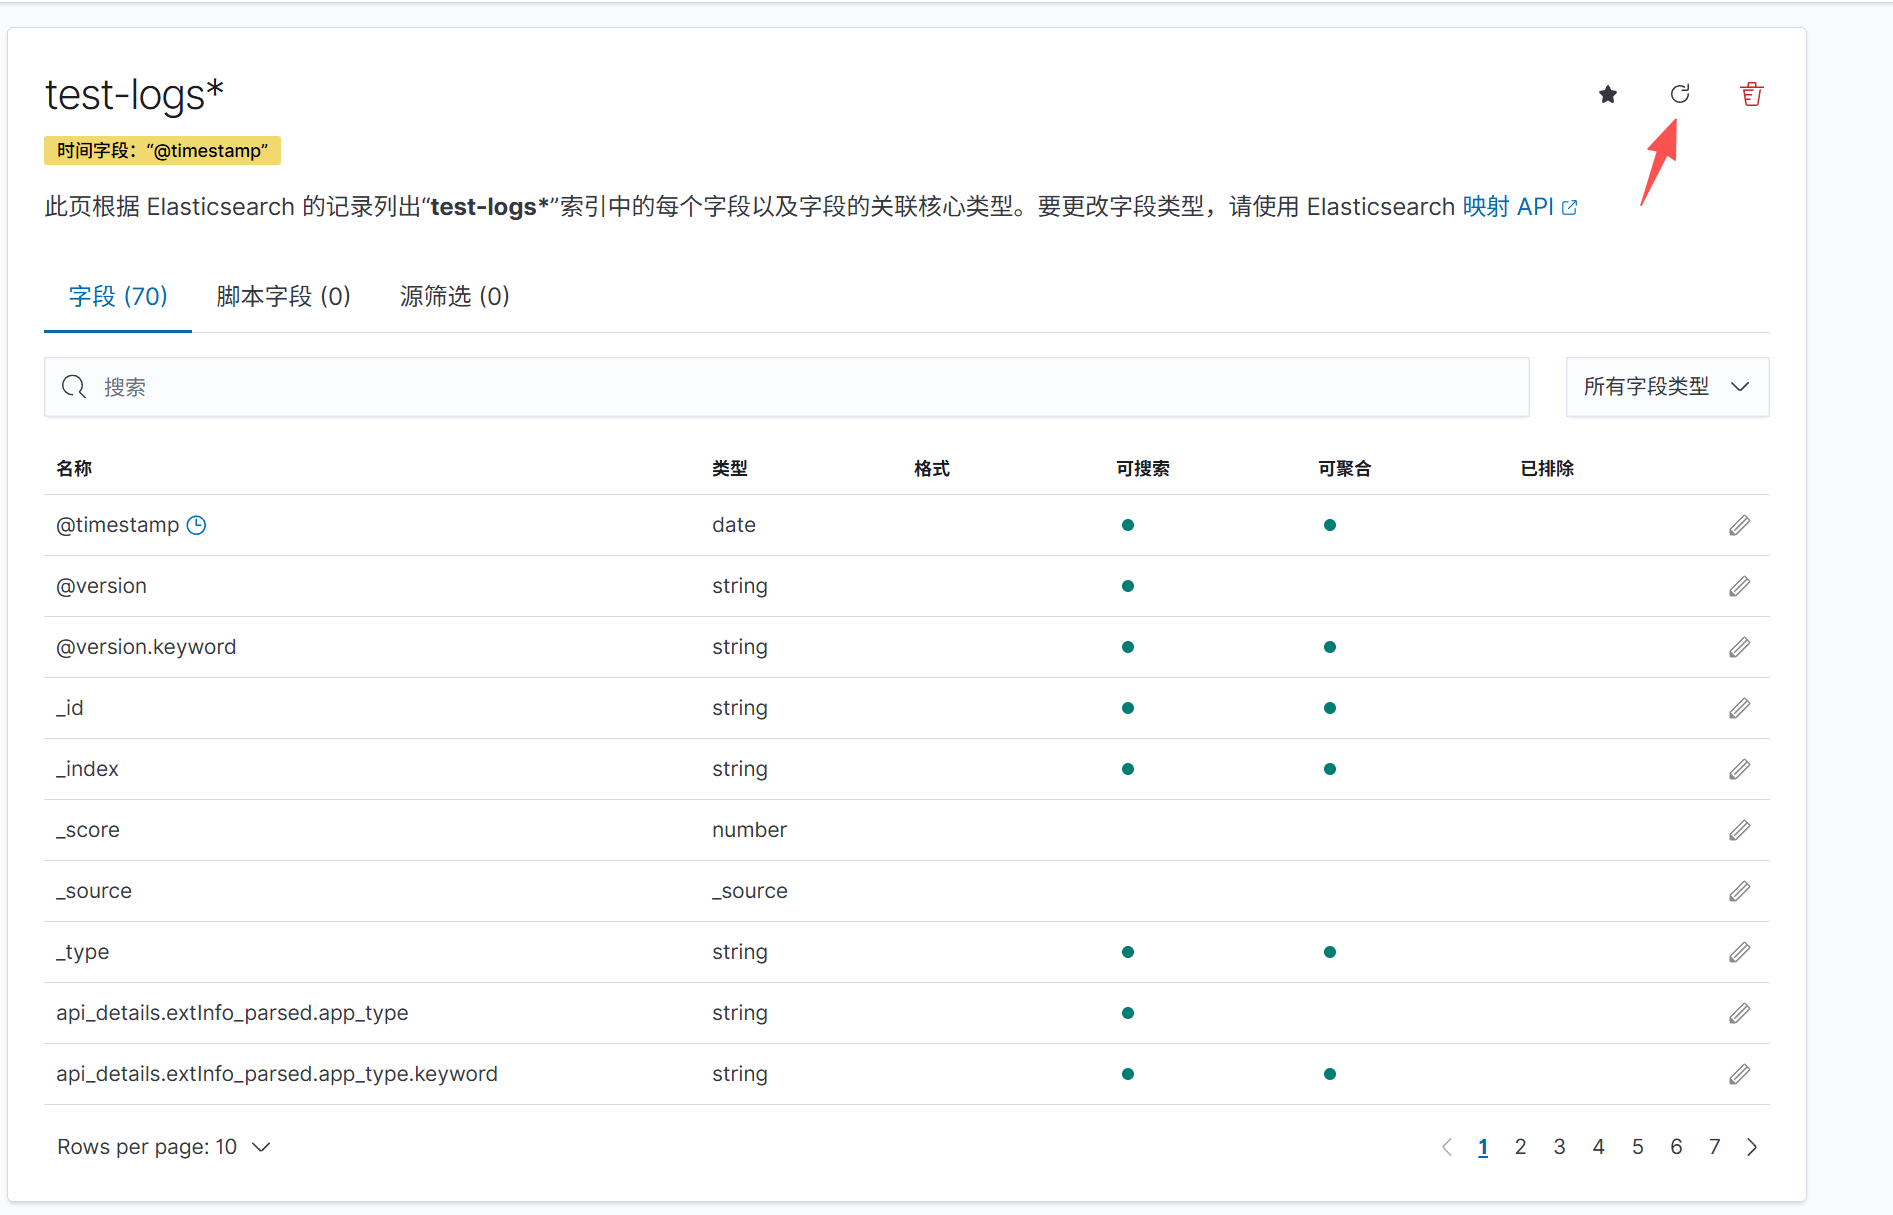Set test-logs* as default index pattern star

[1608, 94]
